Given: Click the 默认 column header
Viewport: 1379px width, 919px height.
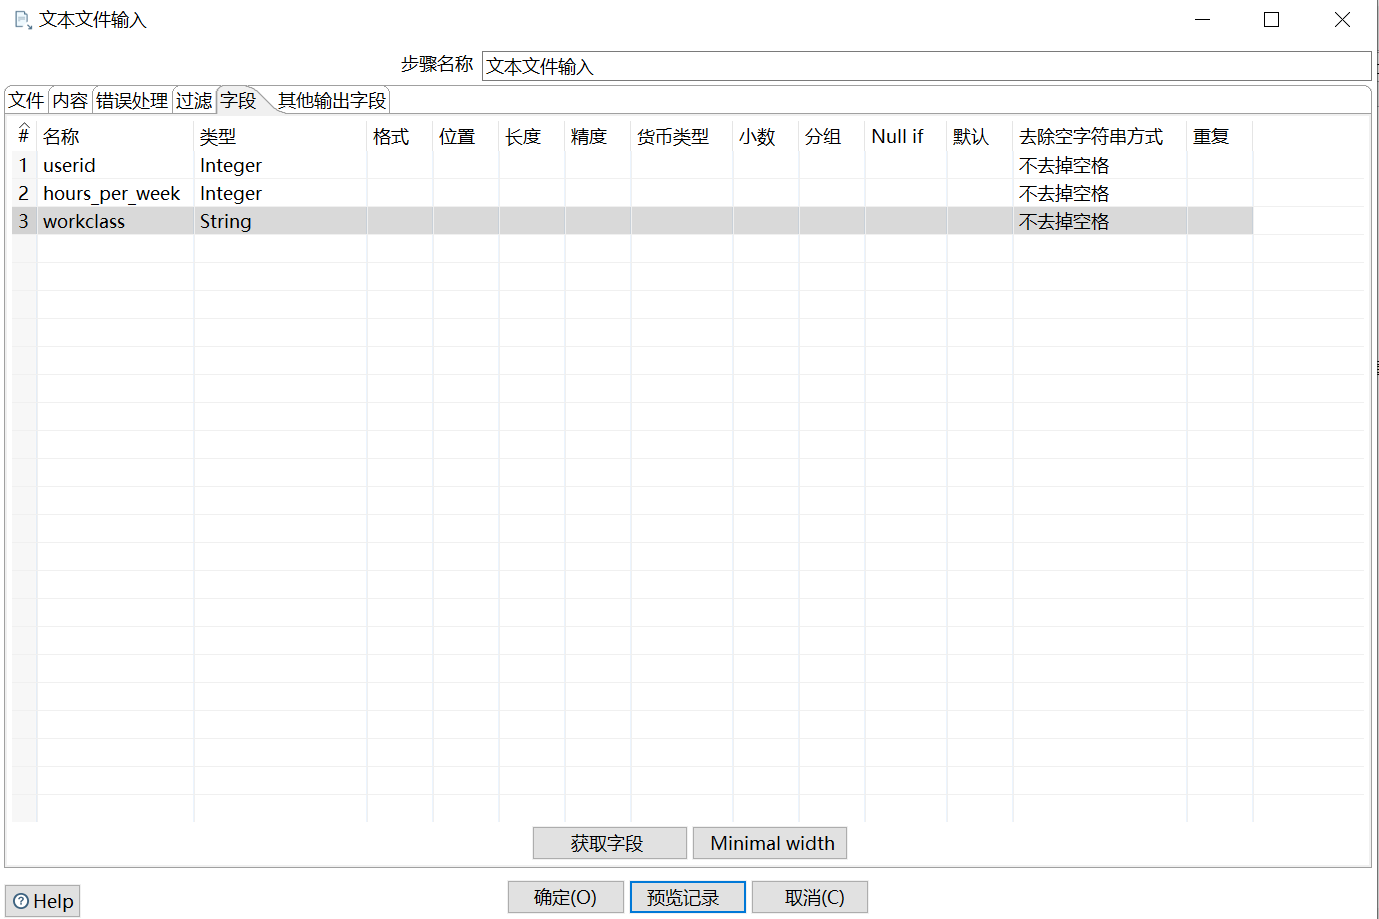Looking at the screenshot, I should coord(980,136).
